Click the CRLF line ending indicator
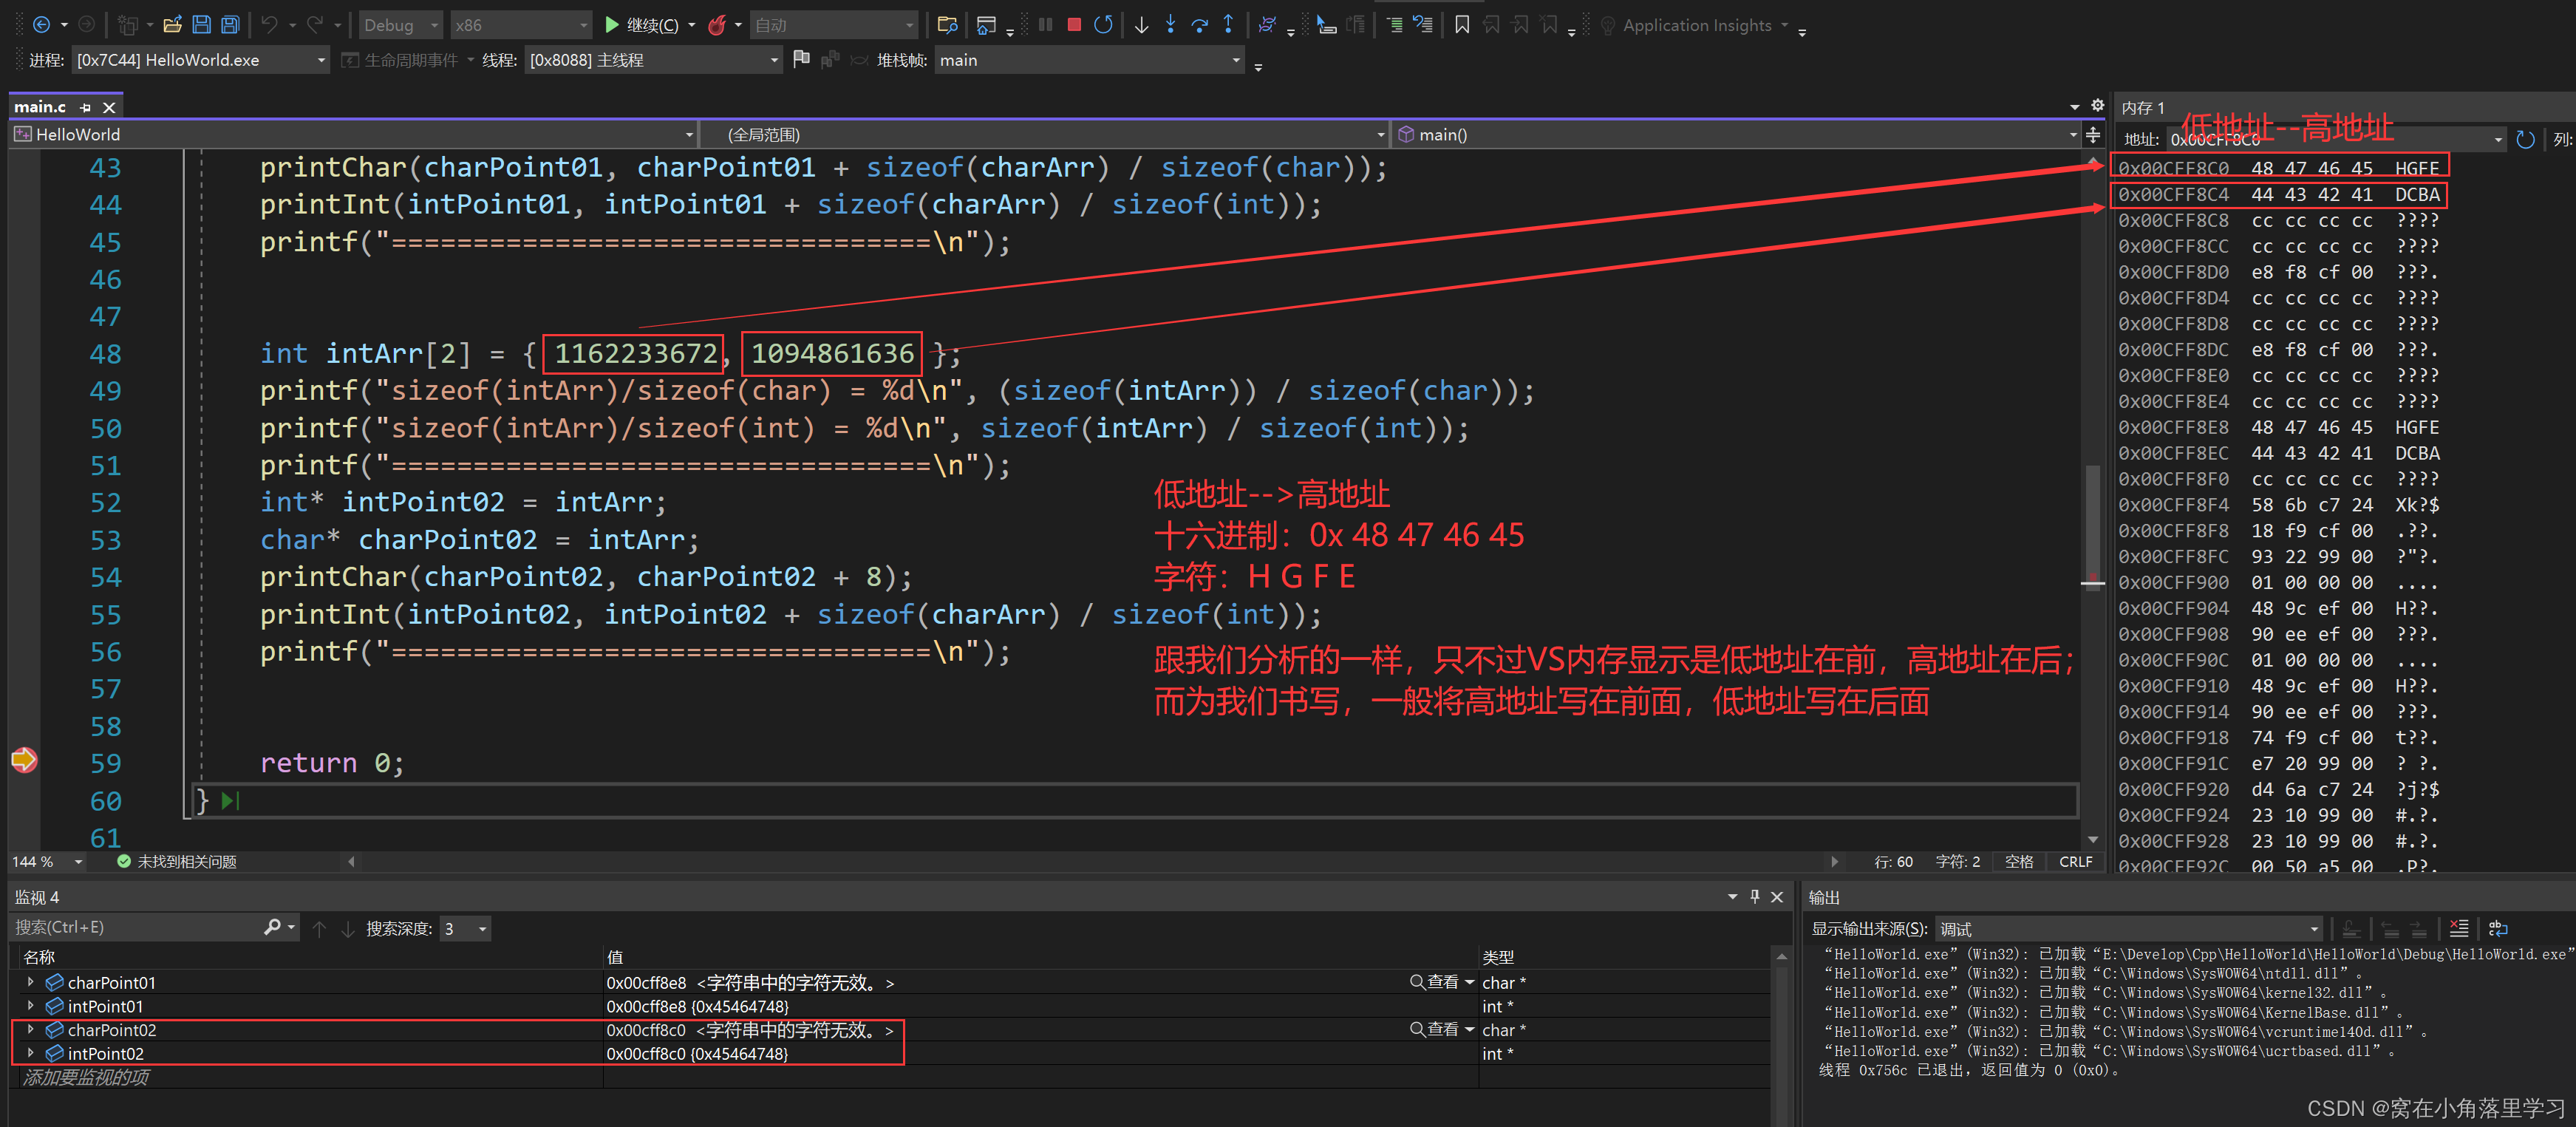This screenshot has width=2576, height=1127. pyautogui.click(x=2076, y=861)
